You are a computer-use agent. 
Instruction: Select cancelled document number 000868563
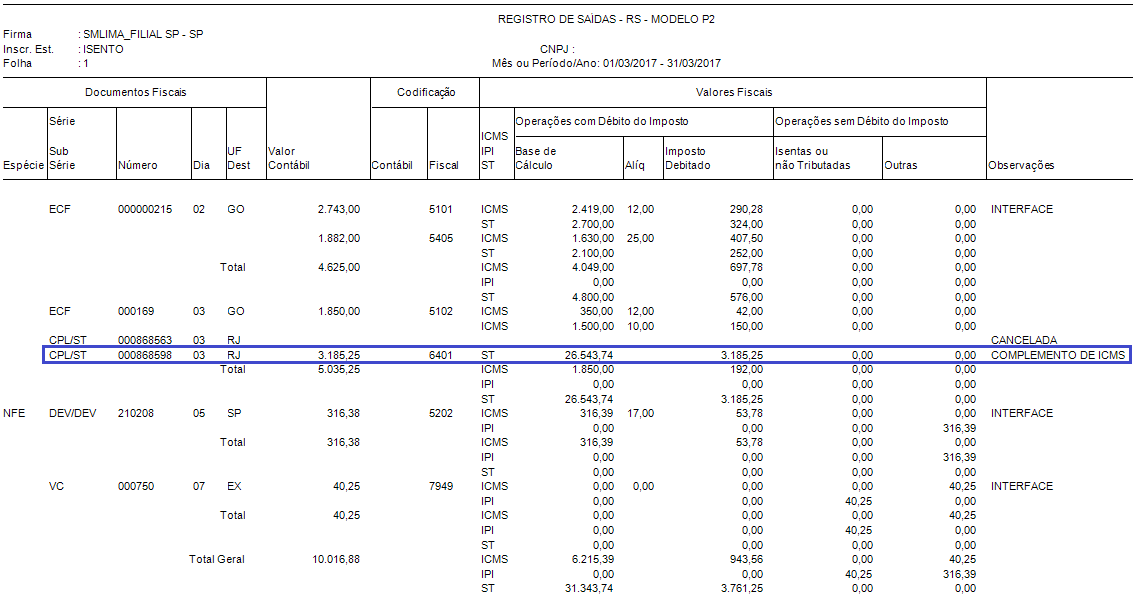145,340
